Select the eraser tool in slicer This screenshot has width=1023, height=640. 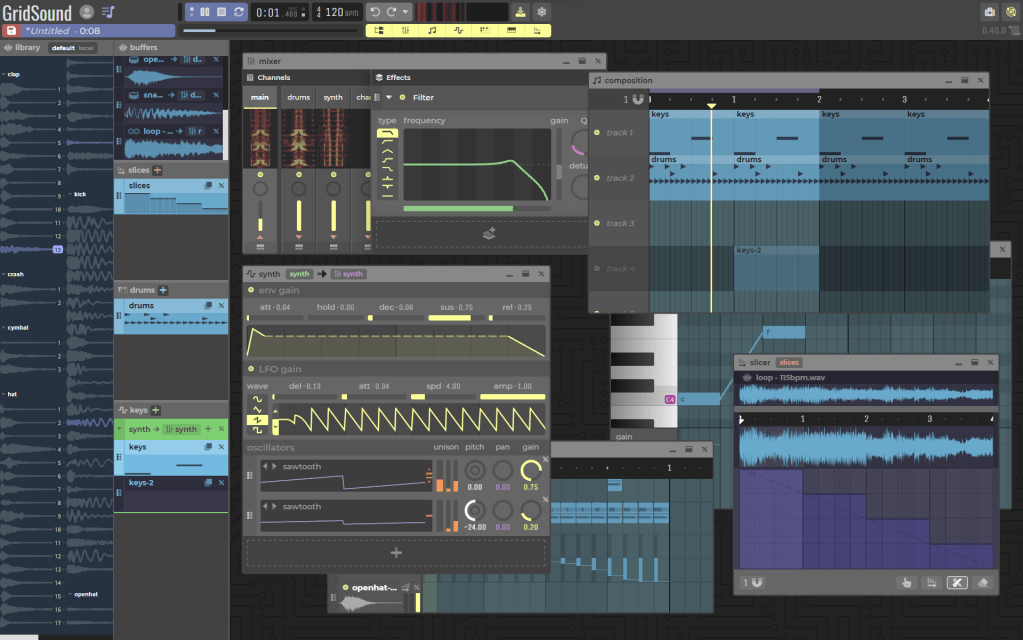[x=983, y=583]
